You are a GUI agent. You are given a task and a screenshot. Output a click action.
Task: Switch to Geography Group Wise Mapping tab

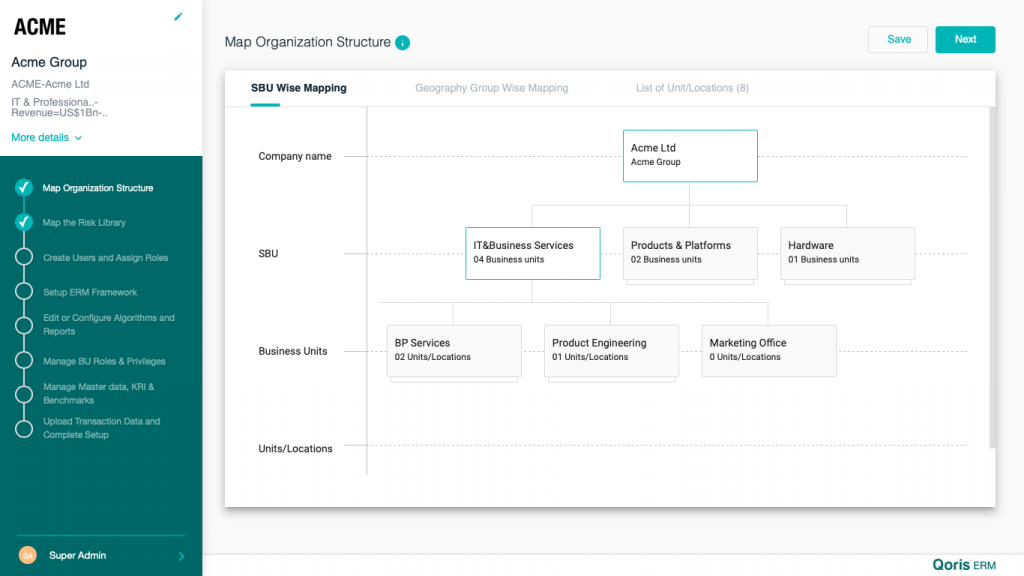(x=492, y=88)
